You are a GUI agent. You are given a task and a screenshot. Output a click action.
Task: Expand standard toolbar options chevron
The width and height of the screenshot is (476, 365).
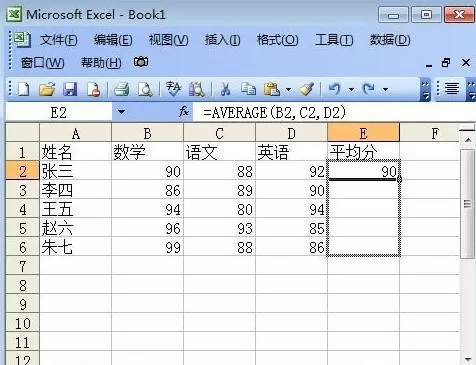coord(425,90)
